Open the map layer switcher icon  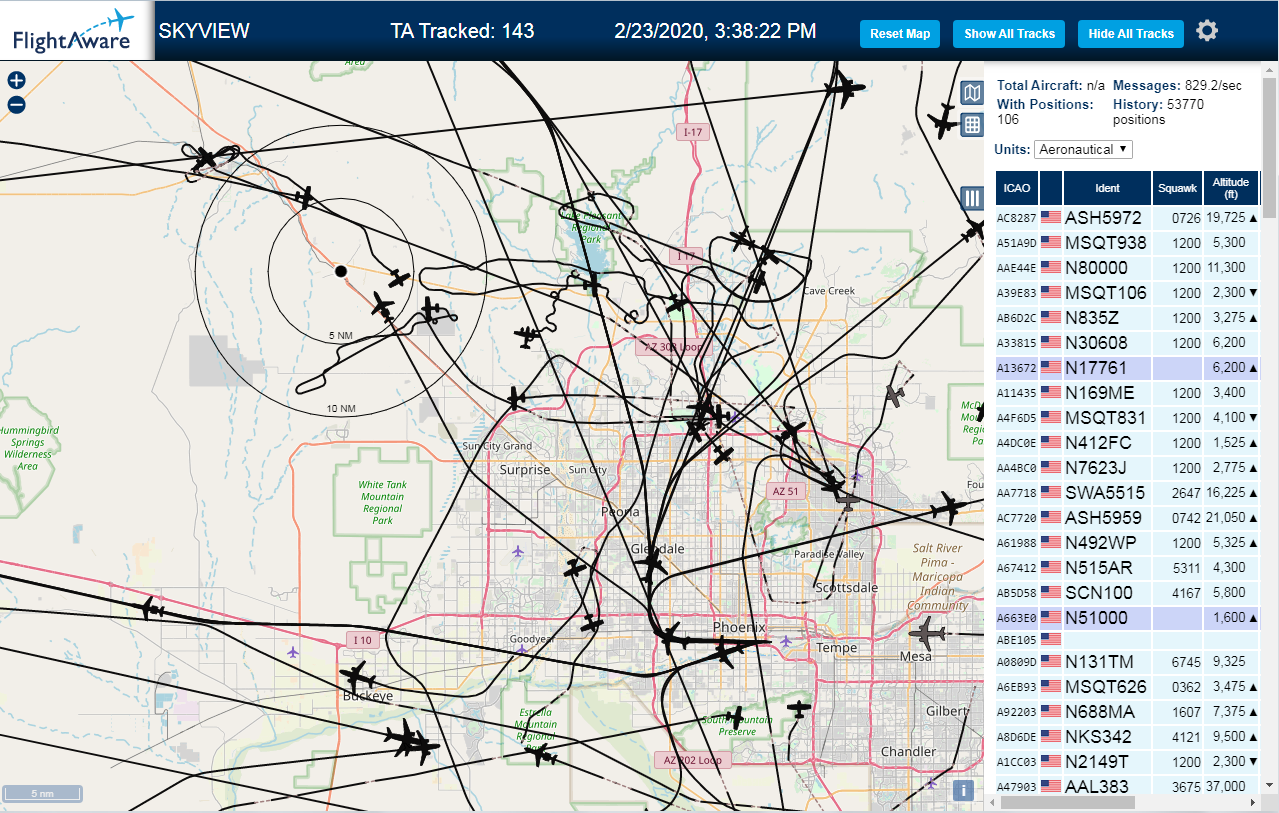971,93
